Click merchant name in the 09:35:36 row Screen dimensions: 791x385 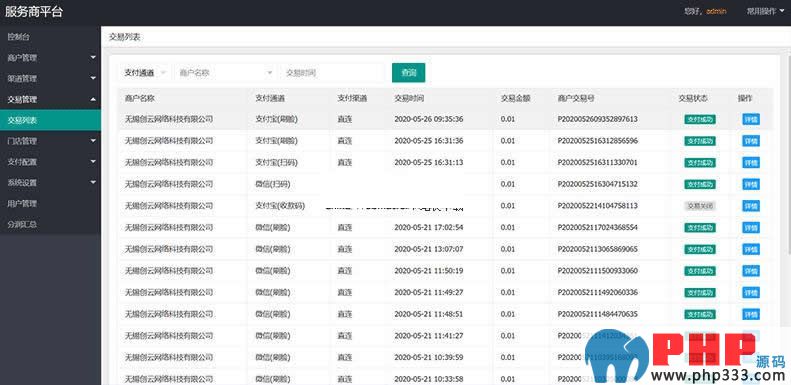[169, 120]
